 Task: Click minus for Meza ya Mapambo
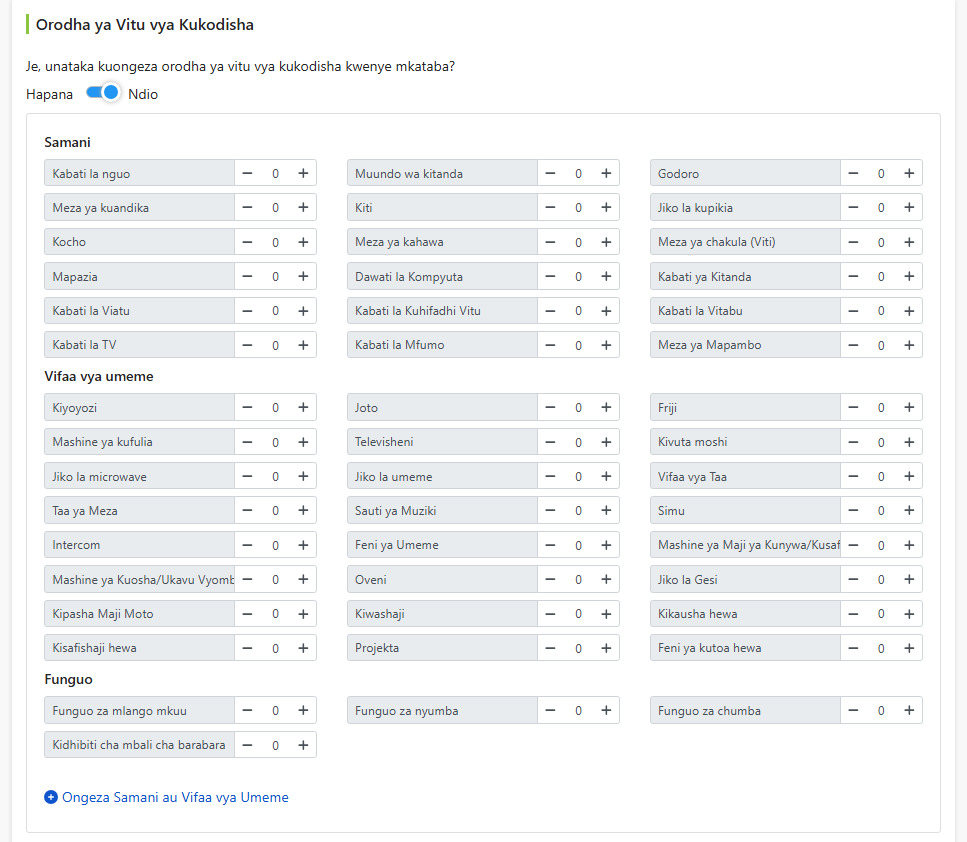853,345
